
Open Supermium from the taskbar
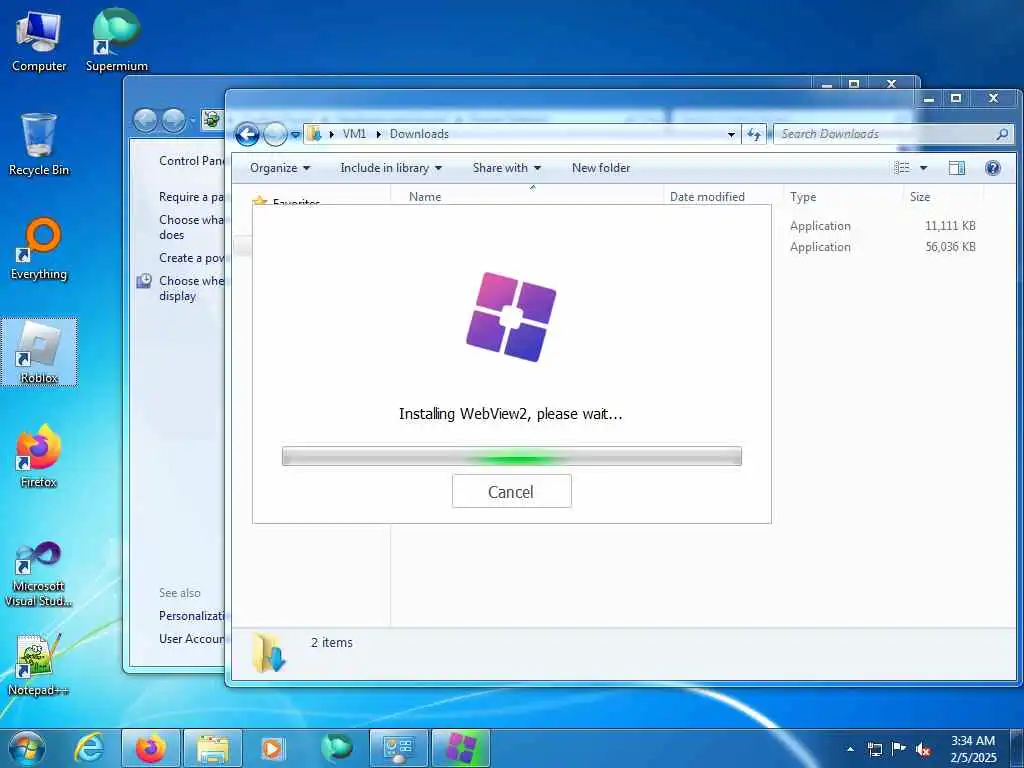pos(336,748)
